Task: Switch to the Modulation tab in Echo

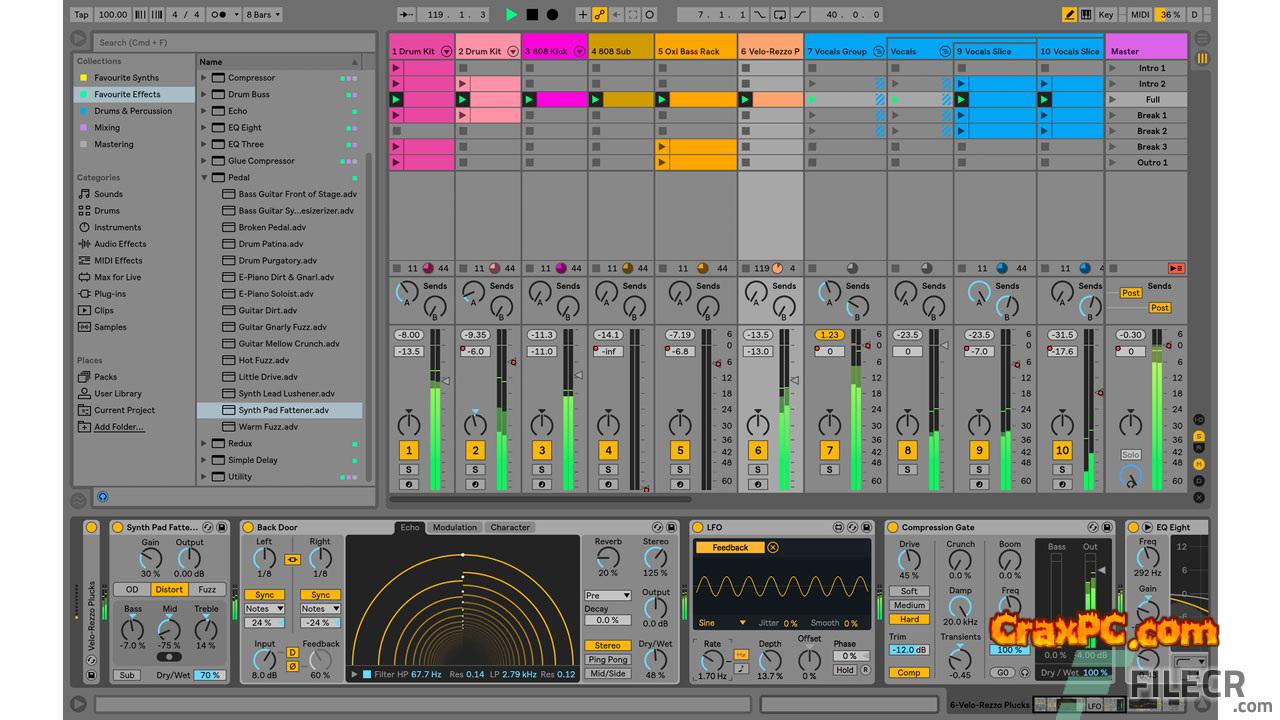Action: tap(455, 527)
